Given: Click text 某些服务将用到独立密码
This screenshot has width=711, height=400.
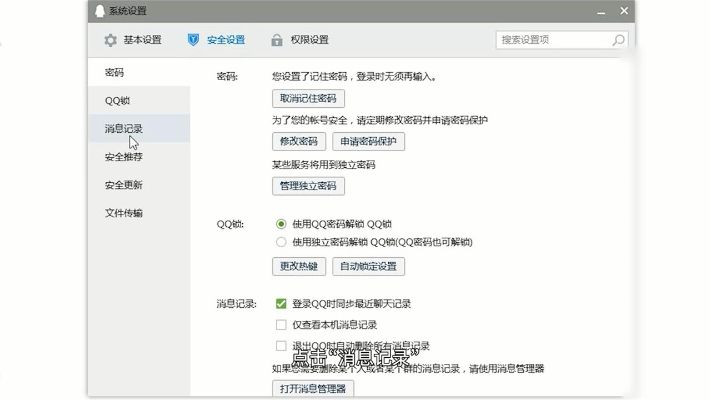Looking at the screenshot, I should click(x=324, y=165).
